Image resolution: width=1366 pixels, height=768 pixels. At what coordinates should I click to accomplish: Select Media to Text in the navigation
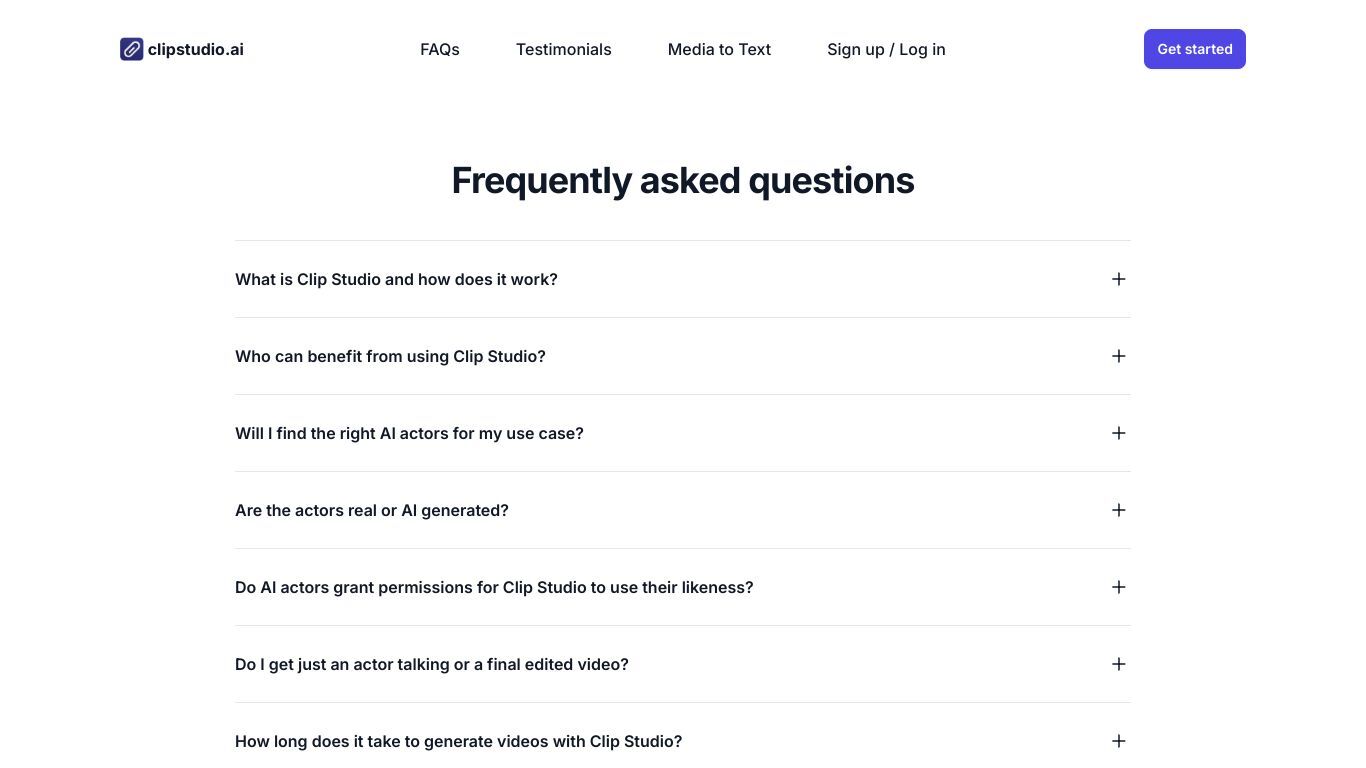pos(719,49)
